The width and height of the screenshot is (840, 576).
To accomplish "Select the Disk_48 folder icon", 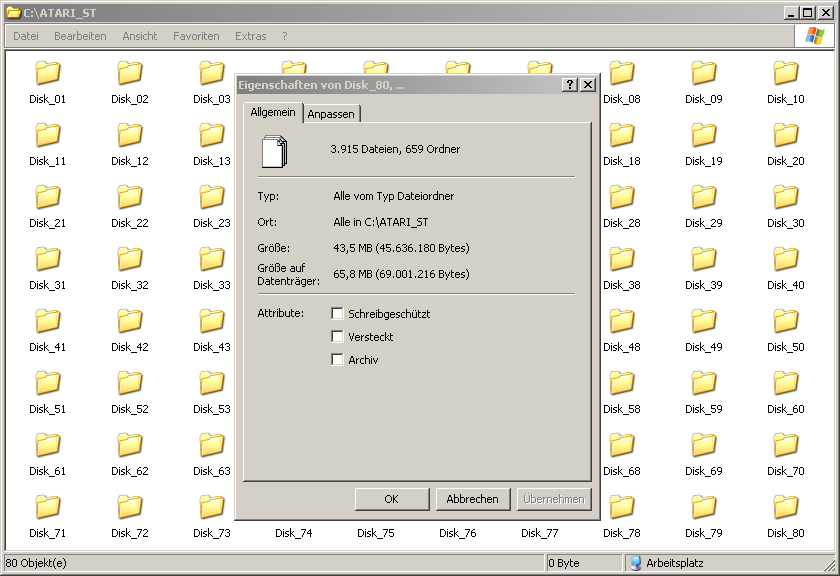I will 622,321.
